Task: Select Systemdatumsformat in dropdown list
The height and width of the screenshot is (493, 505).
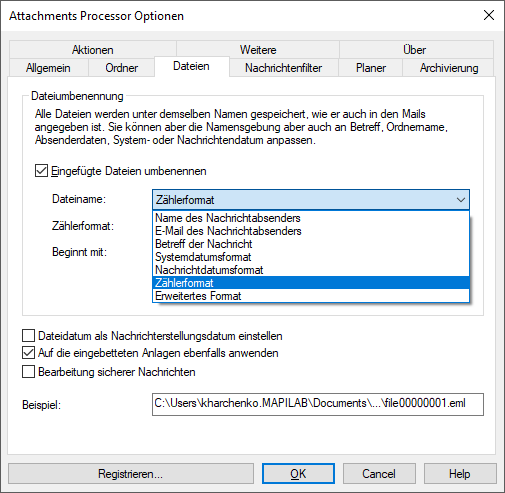Action: point(311,257)
